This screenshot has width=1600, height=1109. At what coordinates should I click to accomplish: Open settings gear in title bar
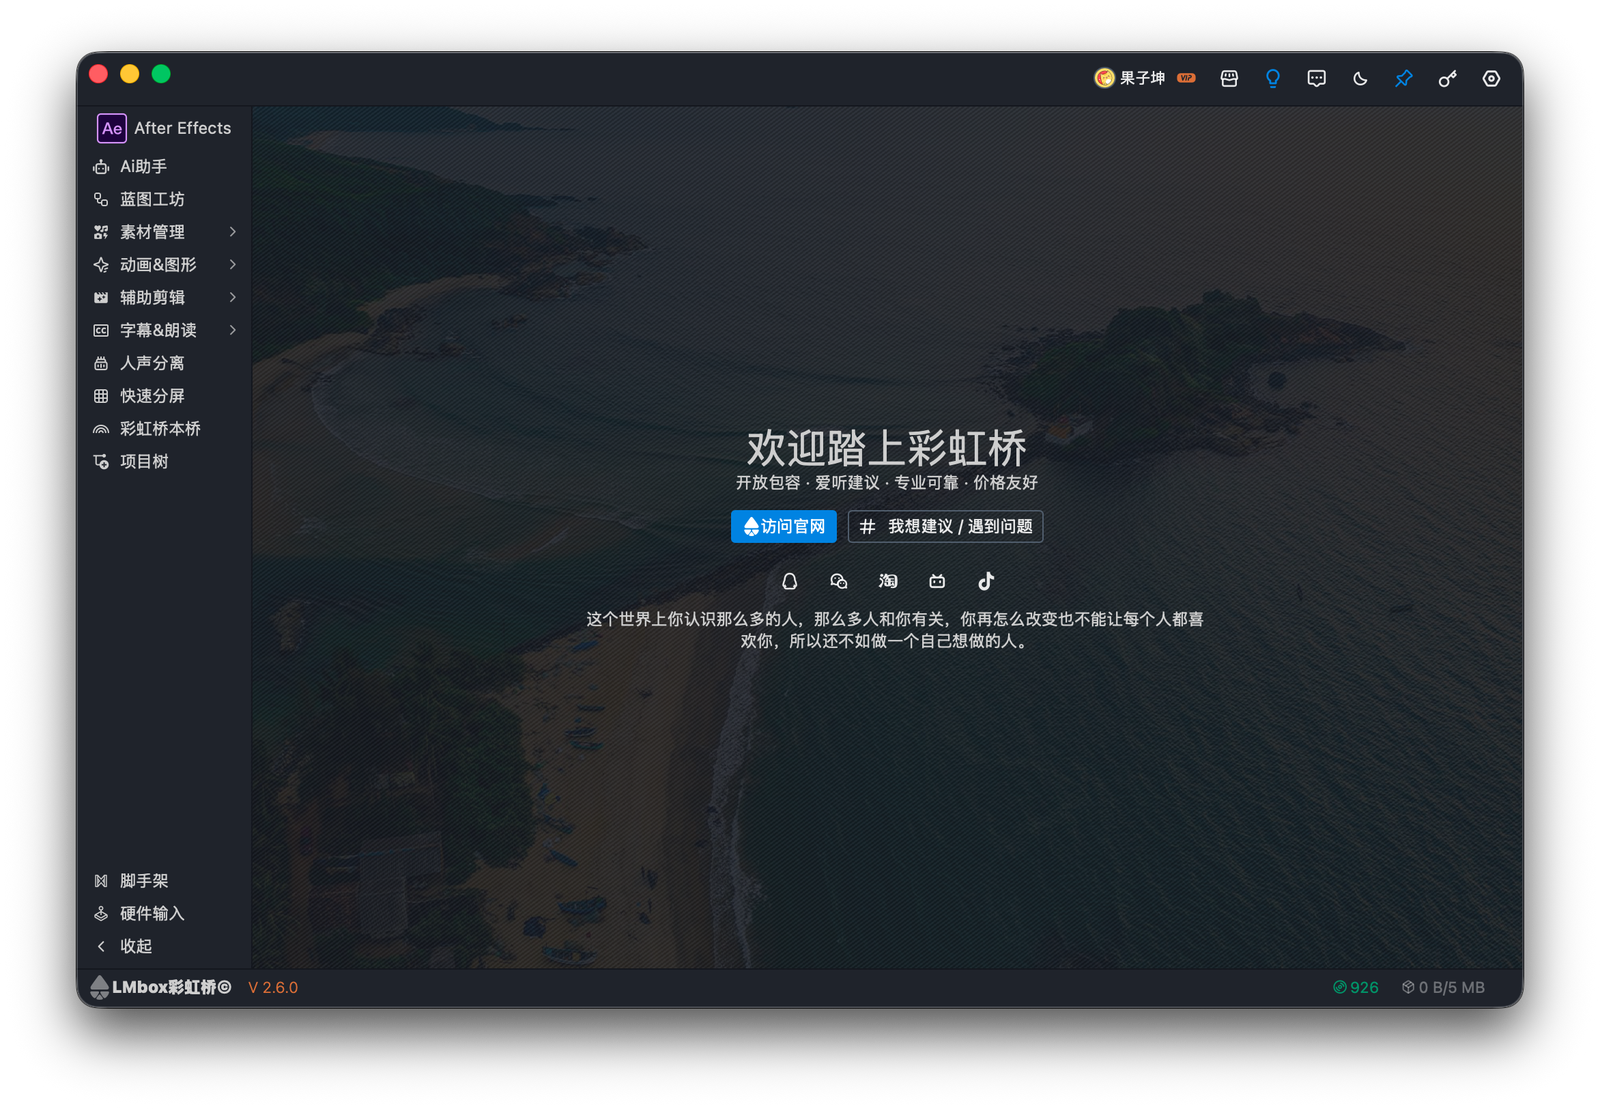[1491, 78]
